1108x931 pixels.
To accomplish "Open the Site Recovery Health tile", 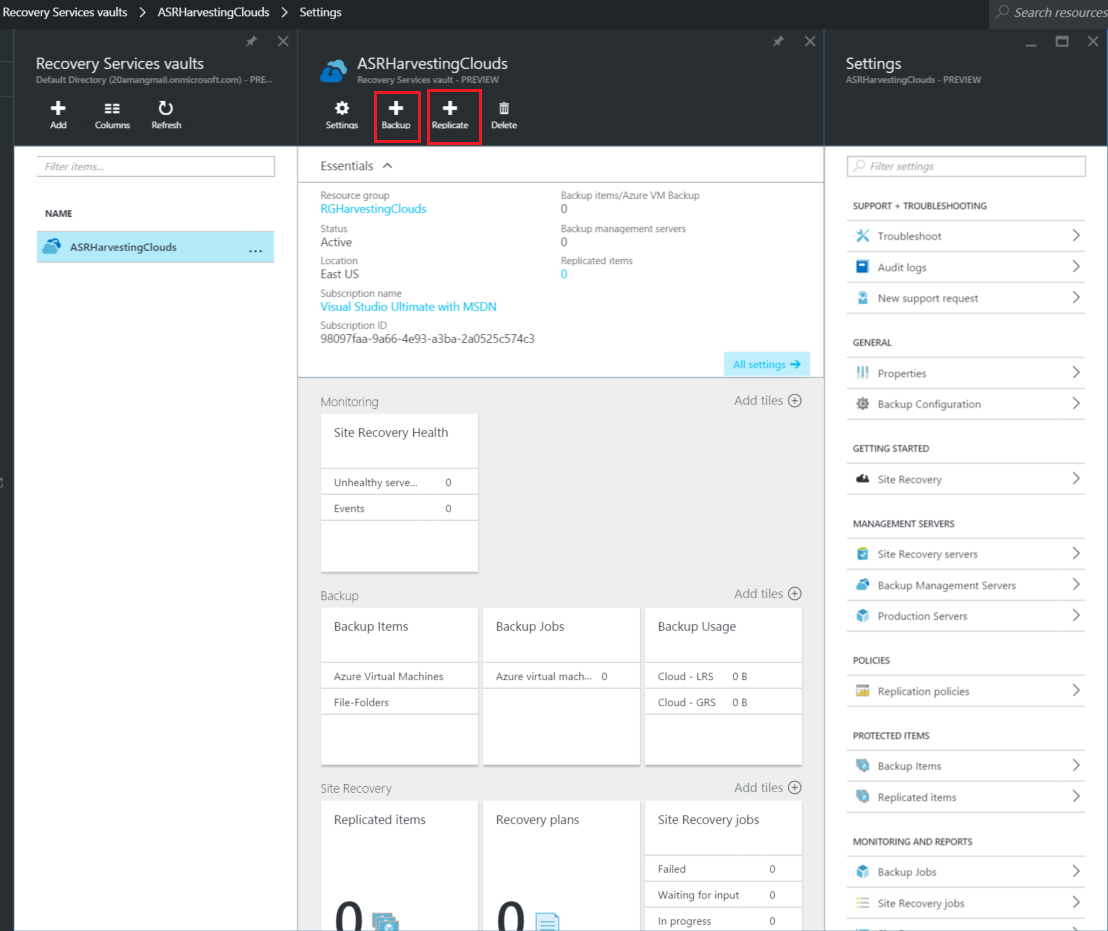I will [x=399, y=493].
